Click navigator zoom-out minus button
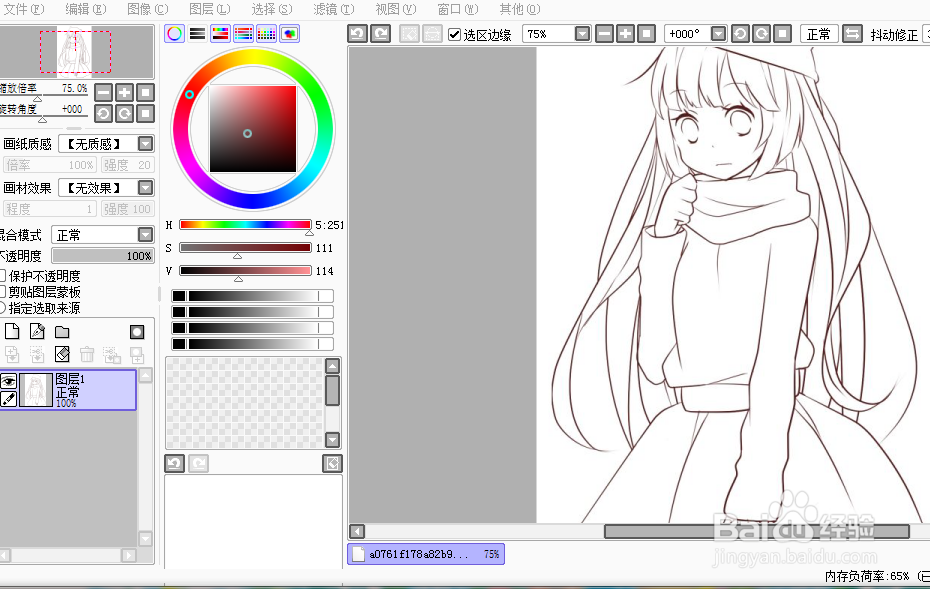This screenshot has width=930, height=589. pos(103,93)
